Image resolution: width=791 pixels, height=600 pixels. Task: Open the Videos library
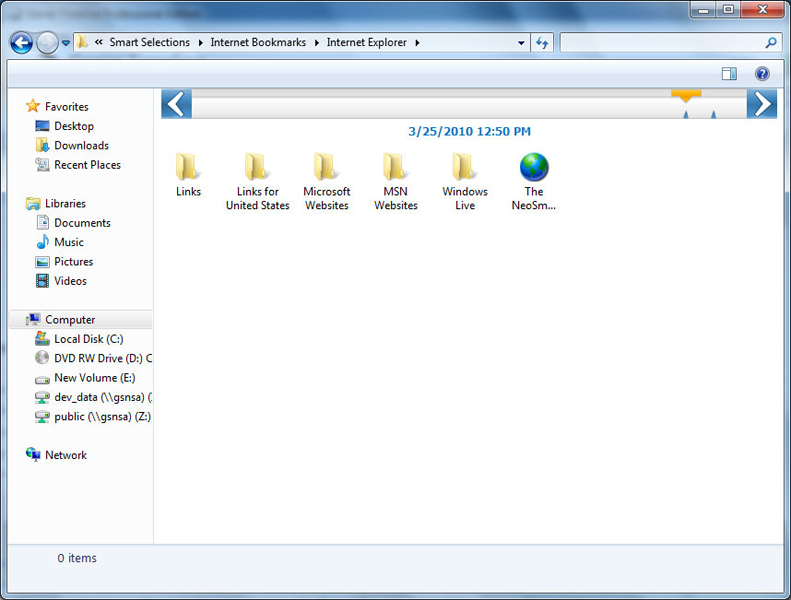61,281
